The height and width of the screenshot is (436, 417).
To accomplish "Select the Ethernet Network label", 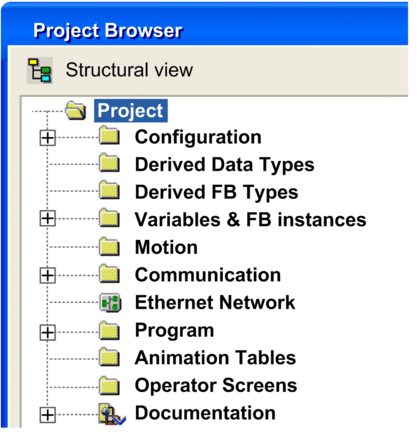I will [x=215, y=303].
